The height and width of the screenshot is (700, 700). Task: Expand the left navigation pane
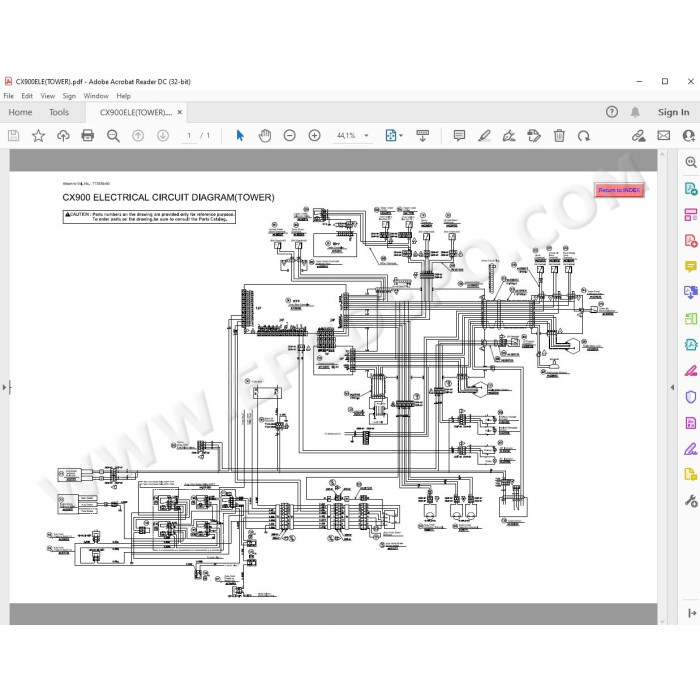tap(5, 387)
